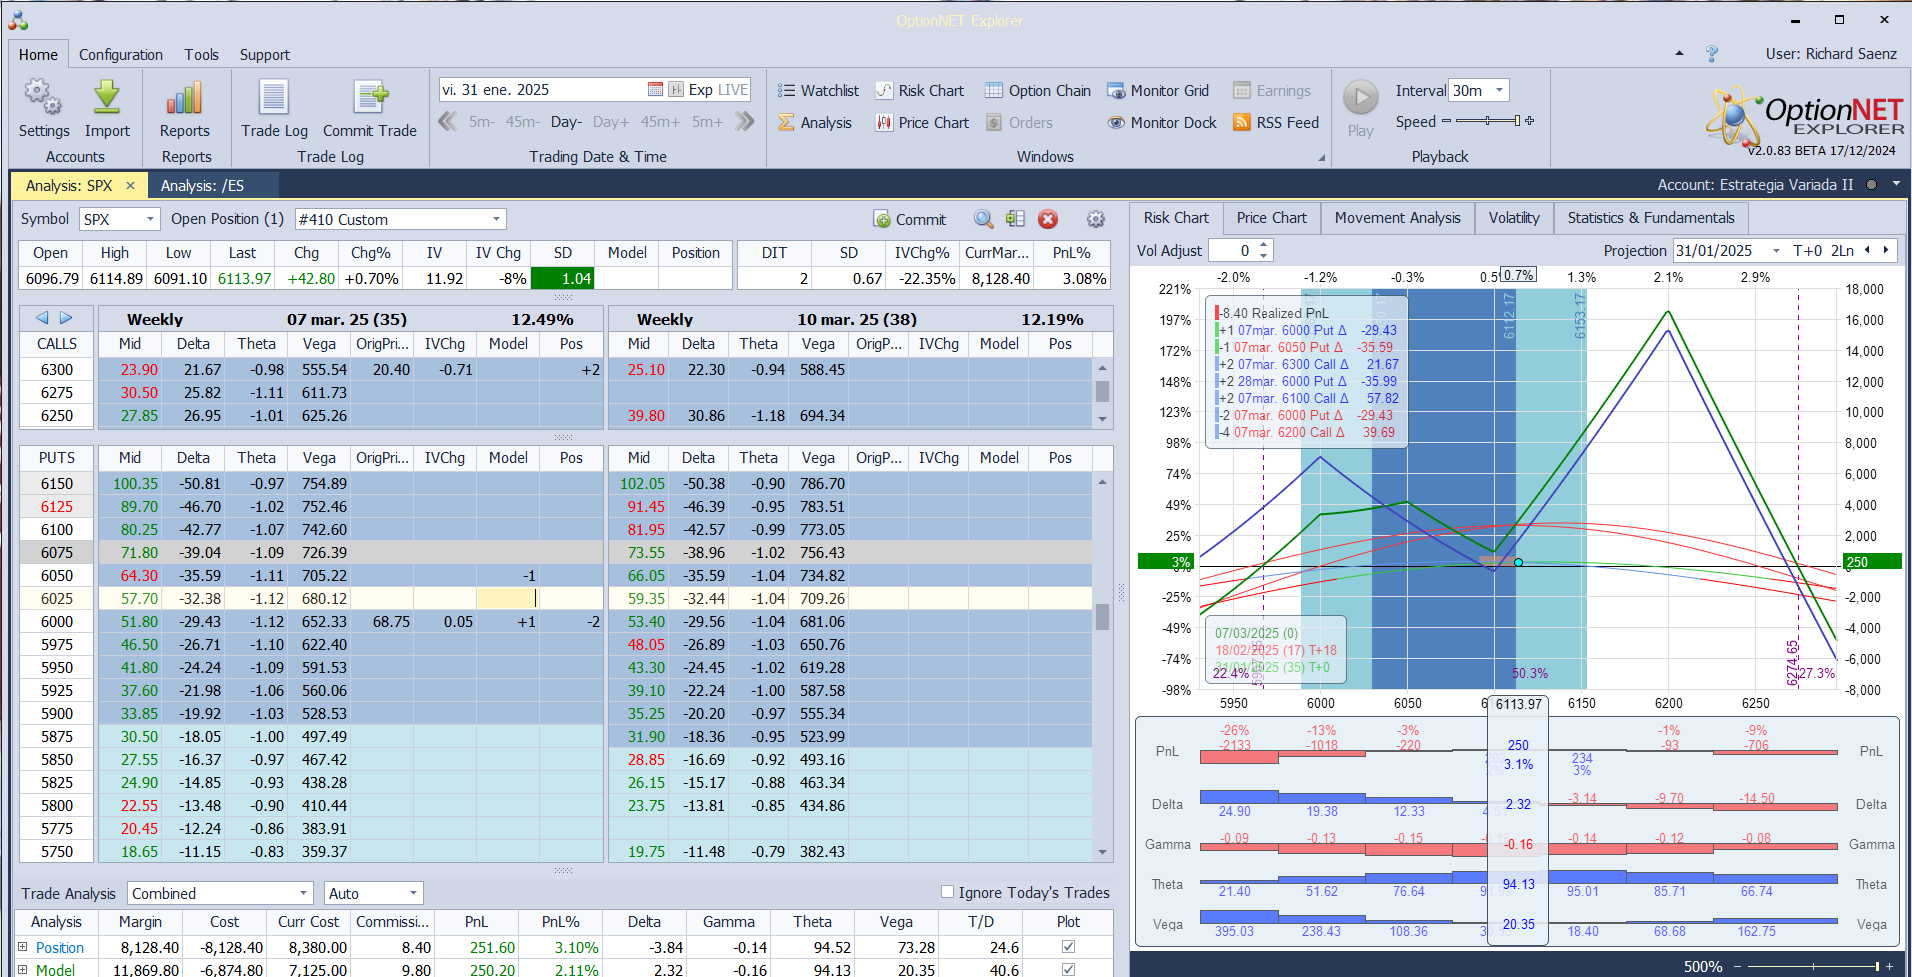The width and height of the screenshot is (1912, 977).
Task: Open analysis settings gear icon
Action: click(x=1096, y=219)
